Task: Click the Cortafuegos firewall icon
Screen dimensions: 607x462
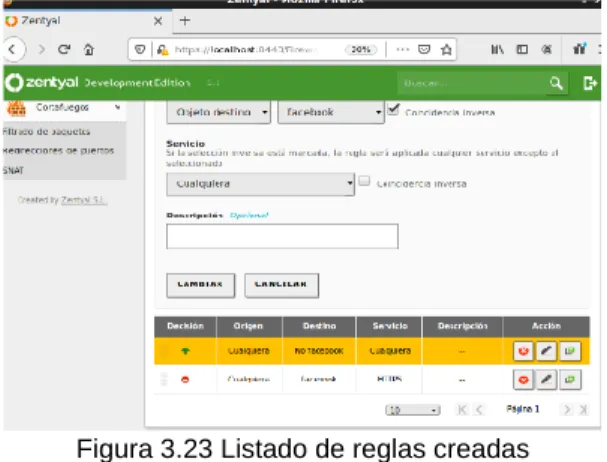Action: coord(16,108)
